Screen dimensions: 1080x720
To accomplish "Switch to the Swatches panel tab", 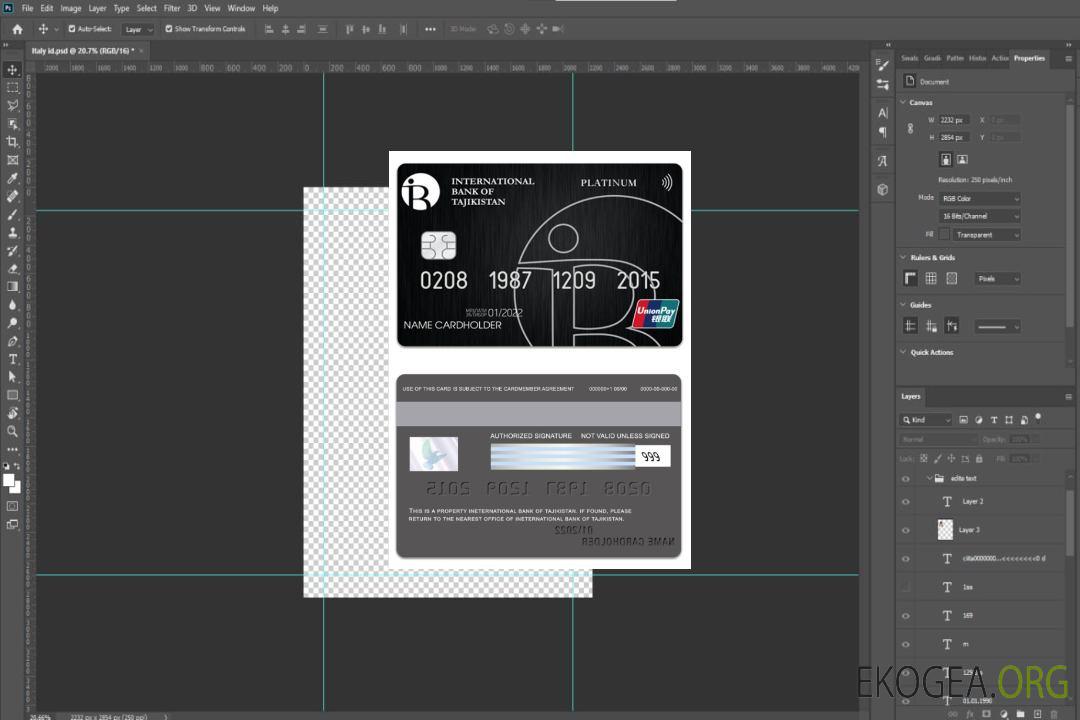I will click(909, 58).
